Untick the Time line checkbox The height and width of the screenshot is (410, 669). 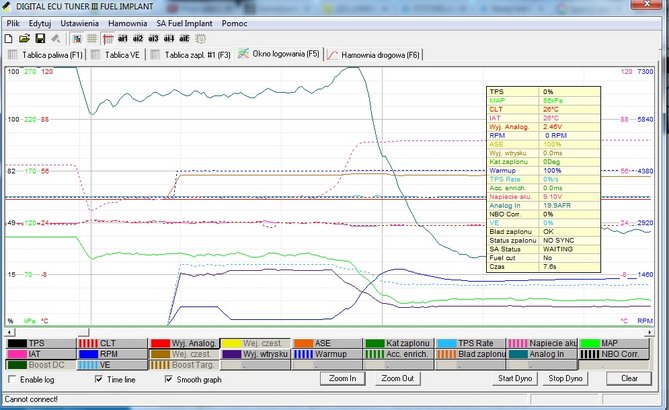99,379
